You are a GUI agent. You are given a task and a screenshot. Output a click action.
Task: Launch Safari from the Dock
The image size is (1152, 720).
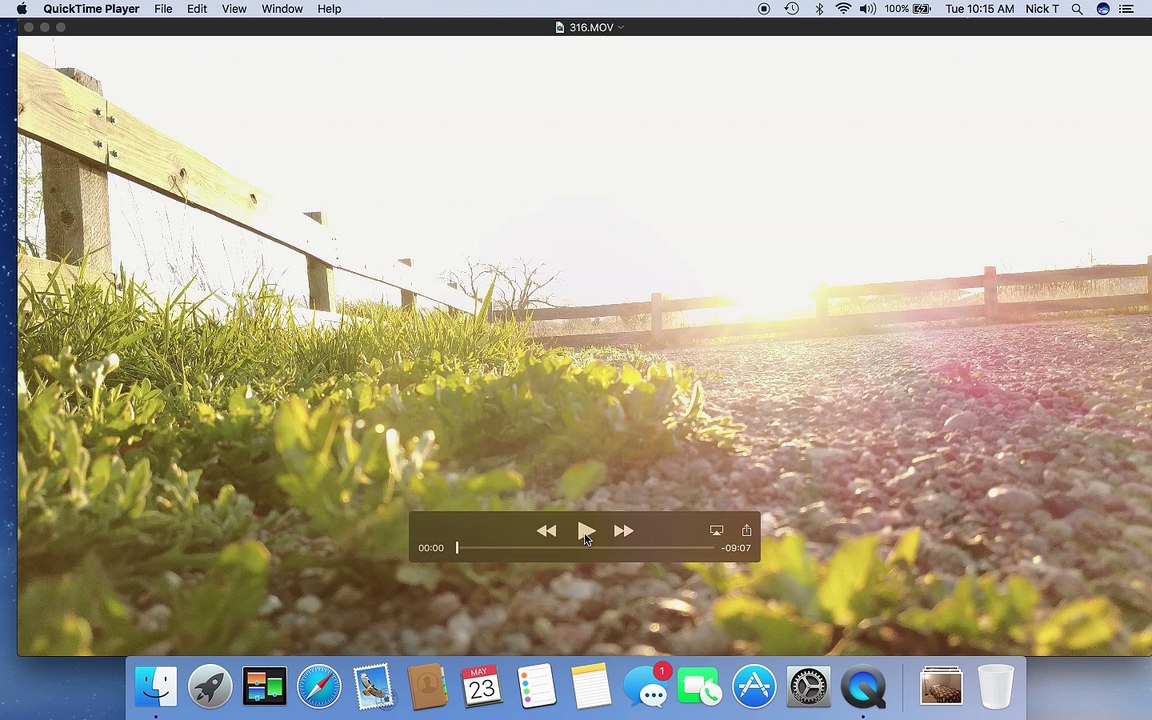[x=319, y=686]
